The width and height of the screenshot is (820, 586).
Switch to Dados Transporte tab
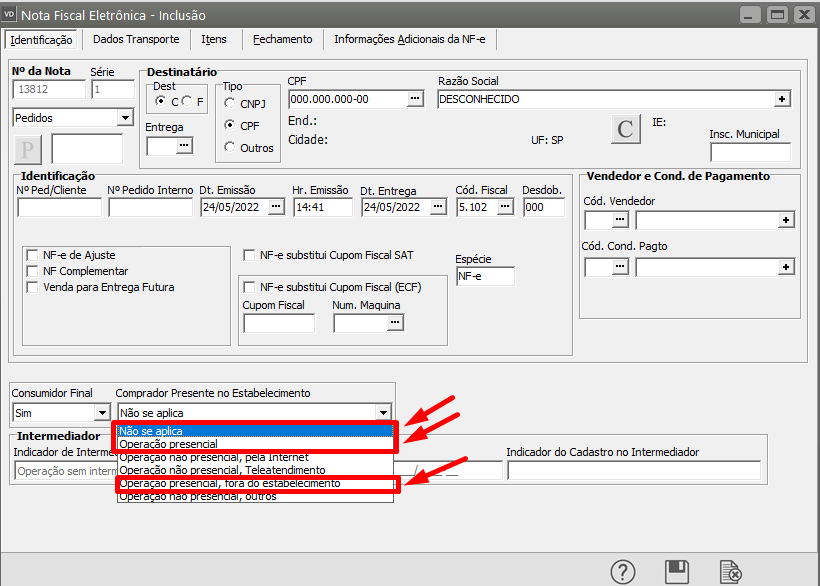point(136,39)
